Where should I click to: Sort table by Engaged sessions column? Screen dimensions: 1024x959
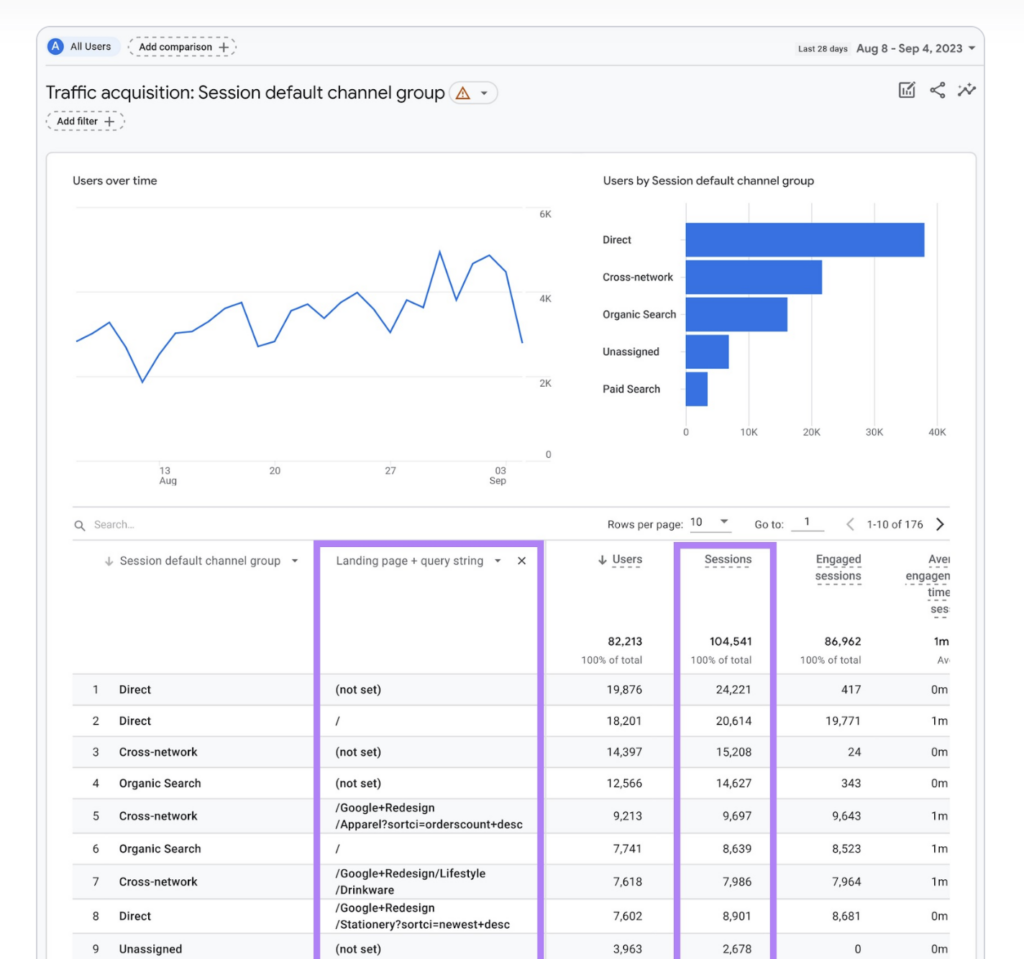[838, 568]
